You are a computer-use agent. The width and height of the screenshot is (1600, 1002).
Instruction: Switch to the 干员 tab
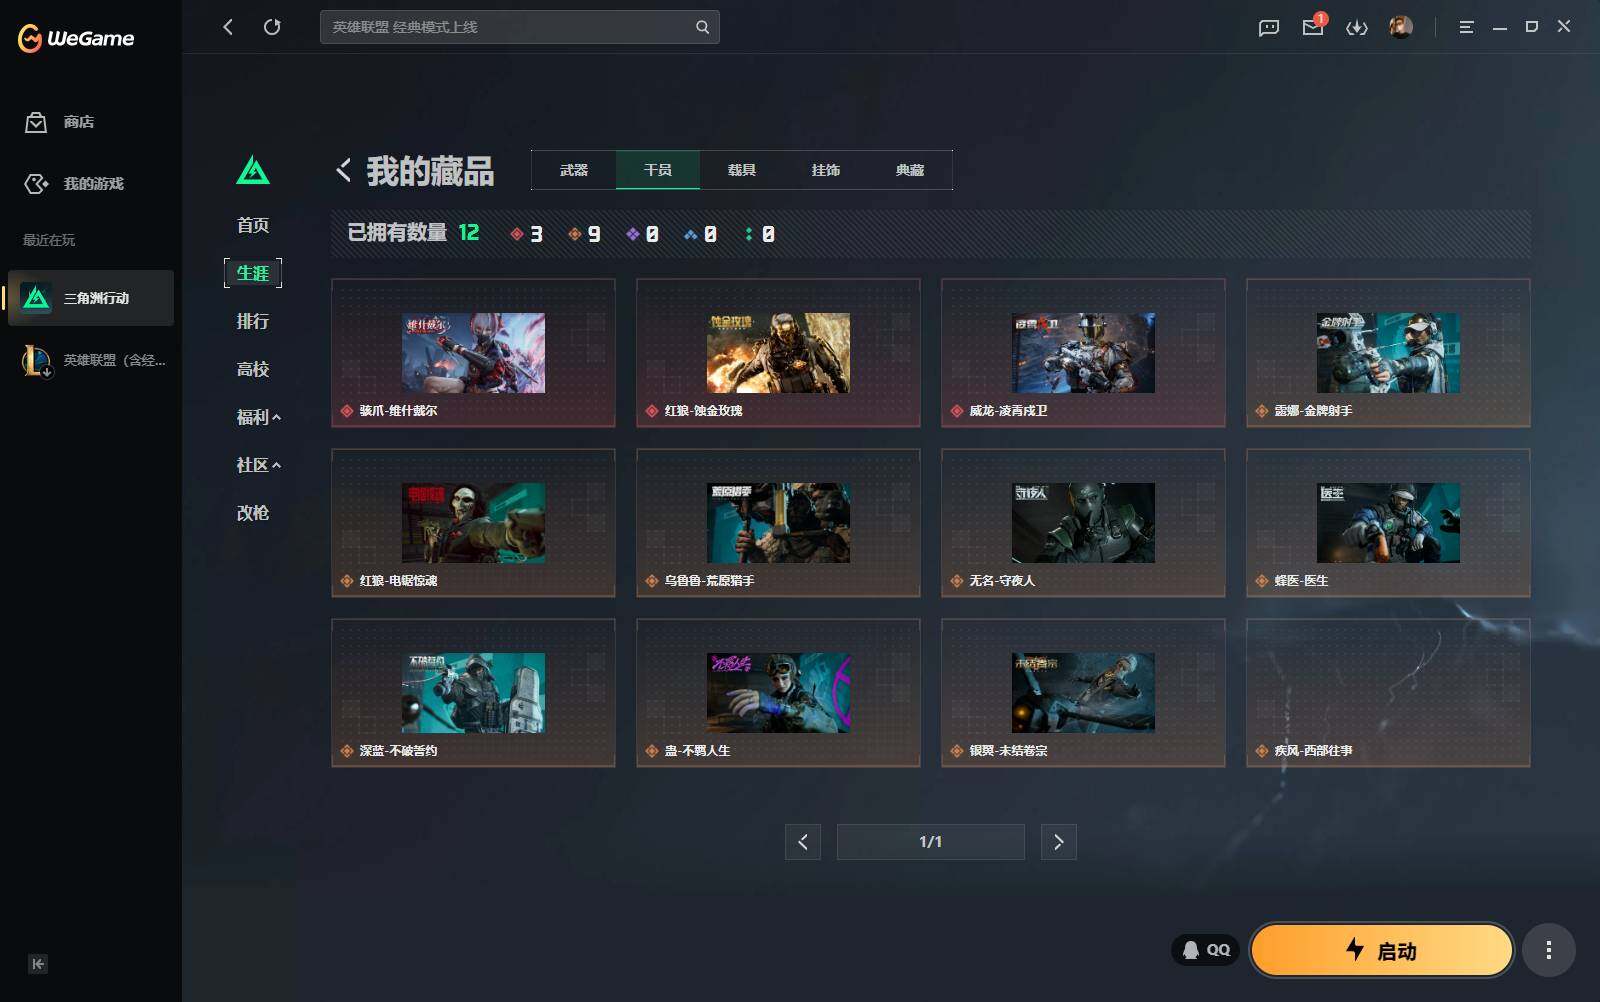(x=658, y=170)
